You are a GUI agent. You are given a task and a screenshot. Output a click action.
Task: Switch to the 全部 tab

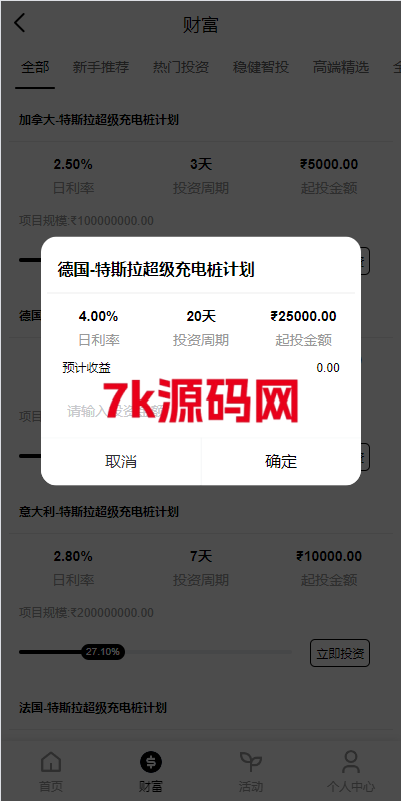[35, 67]
